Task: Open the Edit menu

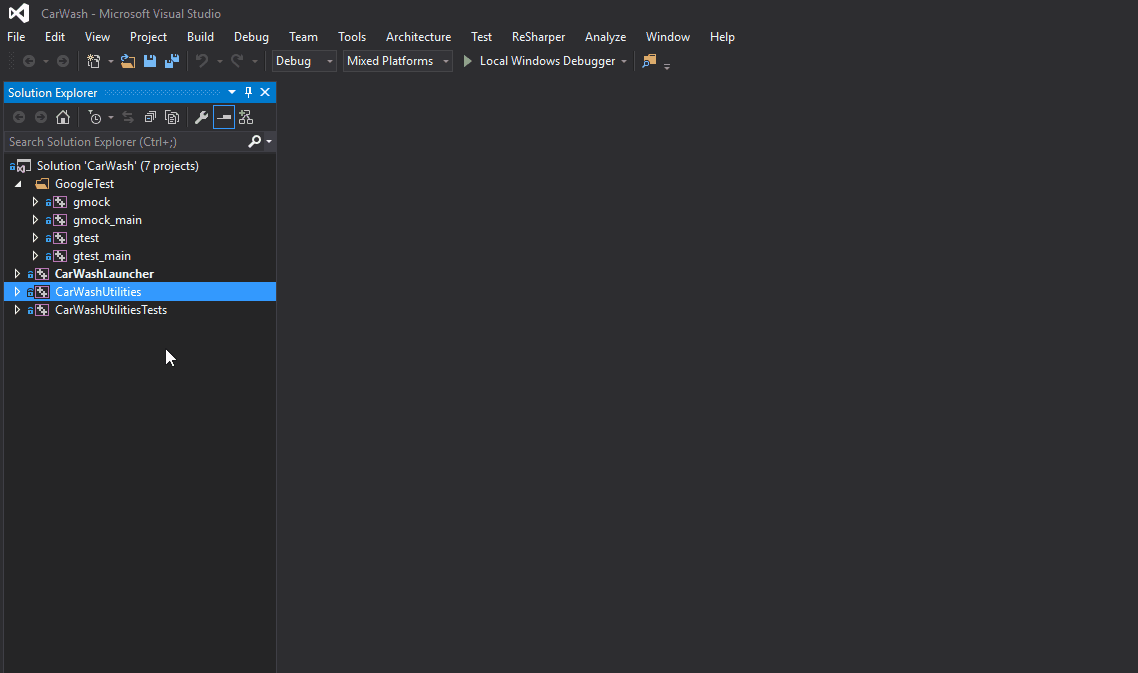Action: (54, 36)
